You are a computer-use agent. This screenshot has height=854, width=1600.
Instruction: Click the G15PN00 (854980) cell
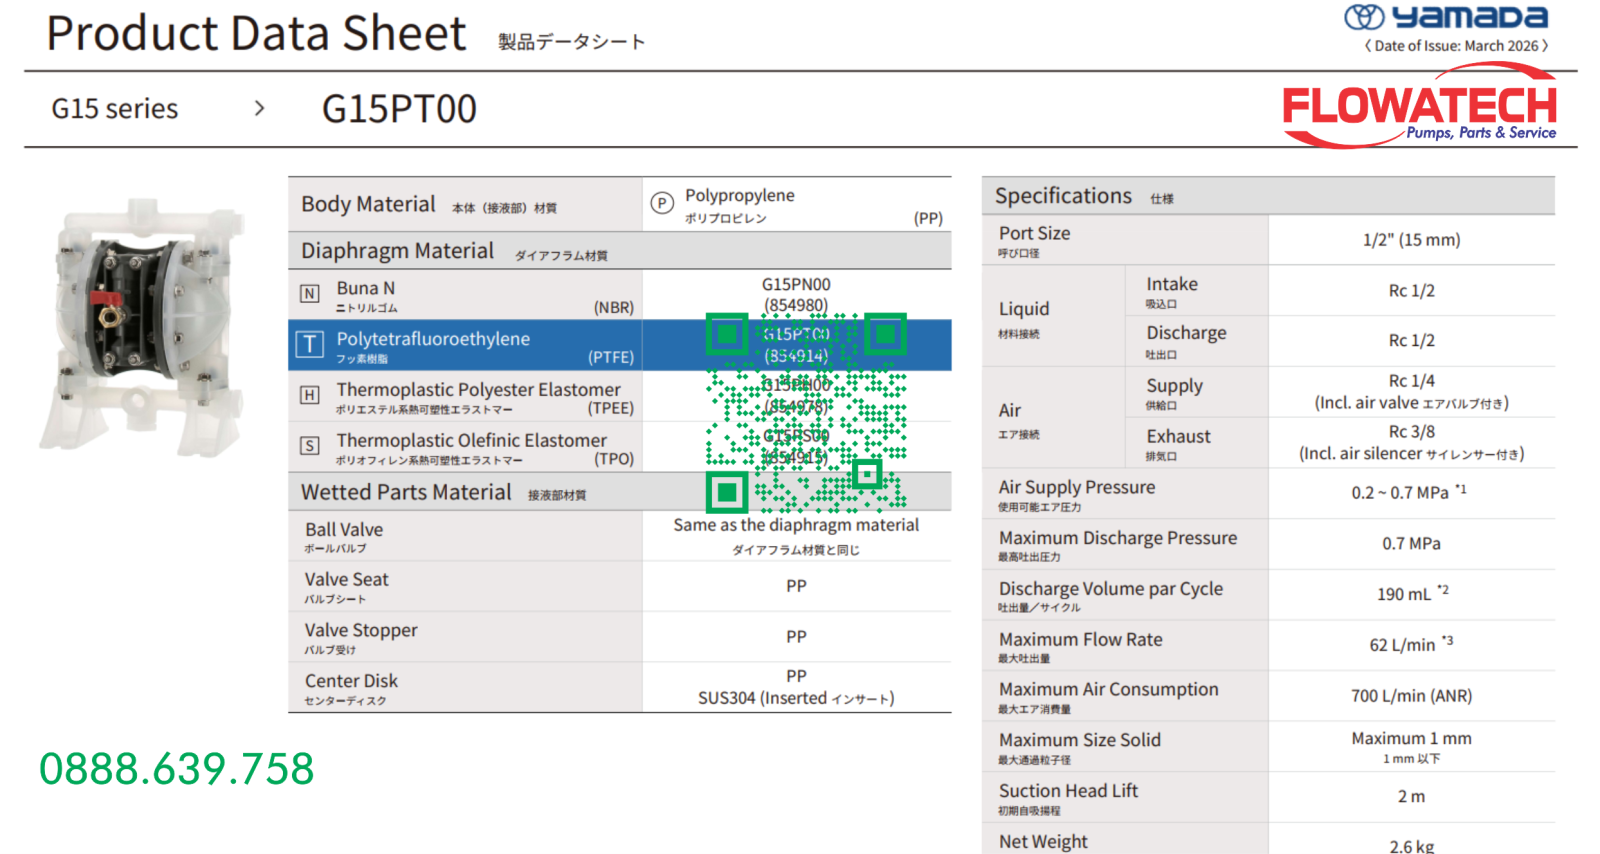coord(796,295)
